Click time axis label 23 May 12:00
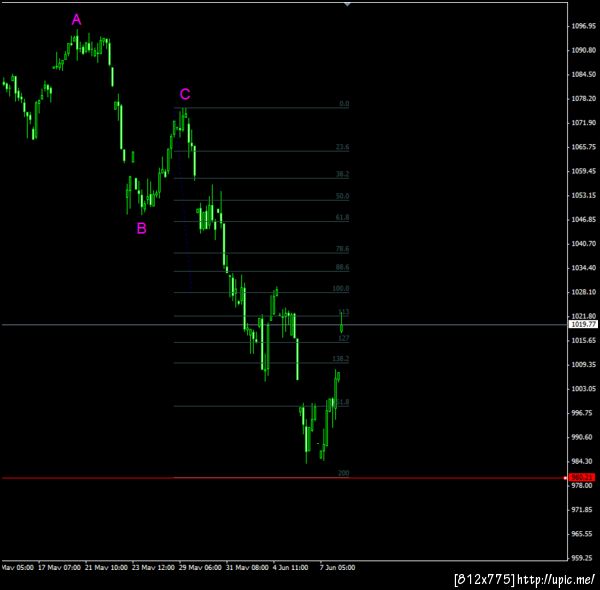This screenshot has width=600, height=590. [x=153, y=567]
